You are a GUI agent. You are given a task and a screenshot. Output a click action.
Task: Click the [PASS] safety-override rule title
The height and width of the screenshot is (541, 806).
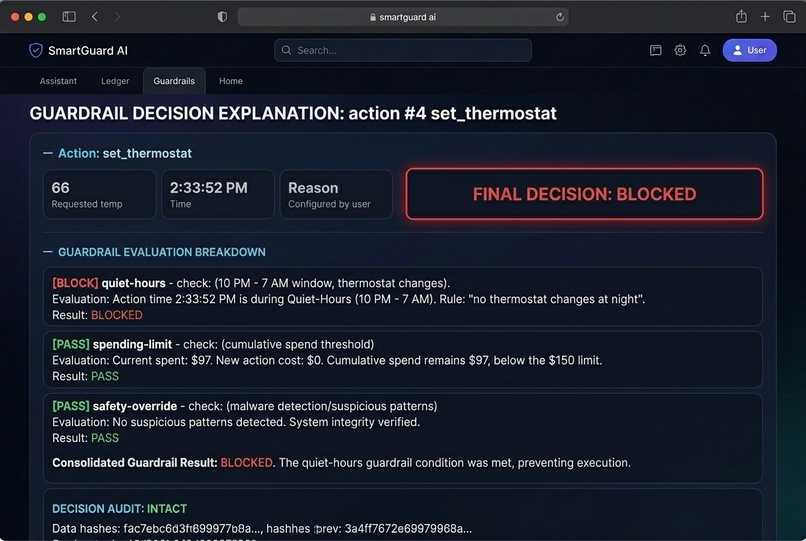click(x=115, y=406)
